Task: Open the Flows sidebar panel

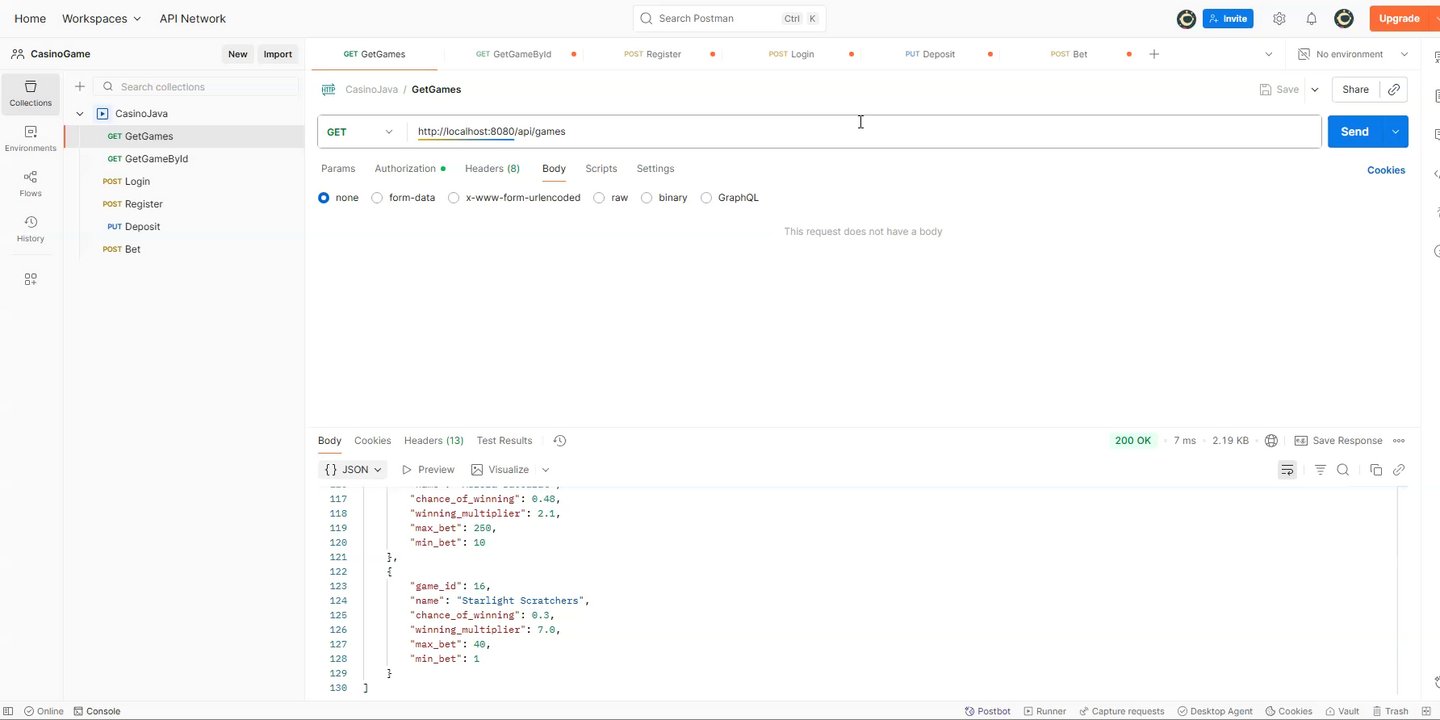Action: point(30,184)
